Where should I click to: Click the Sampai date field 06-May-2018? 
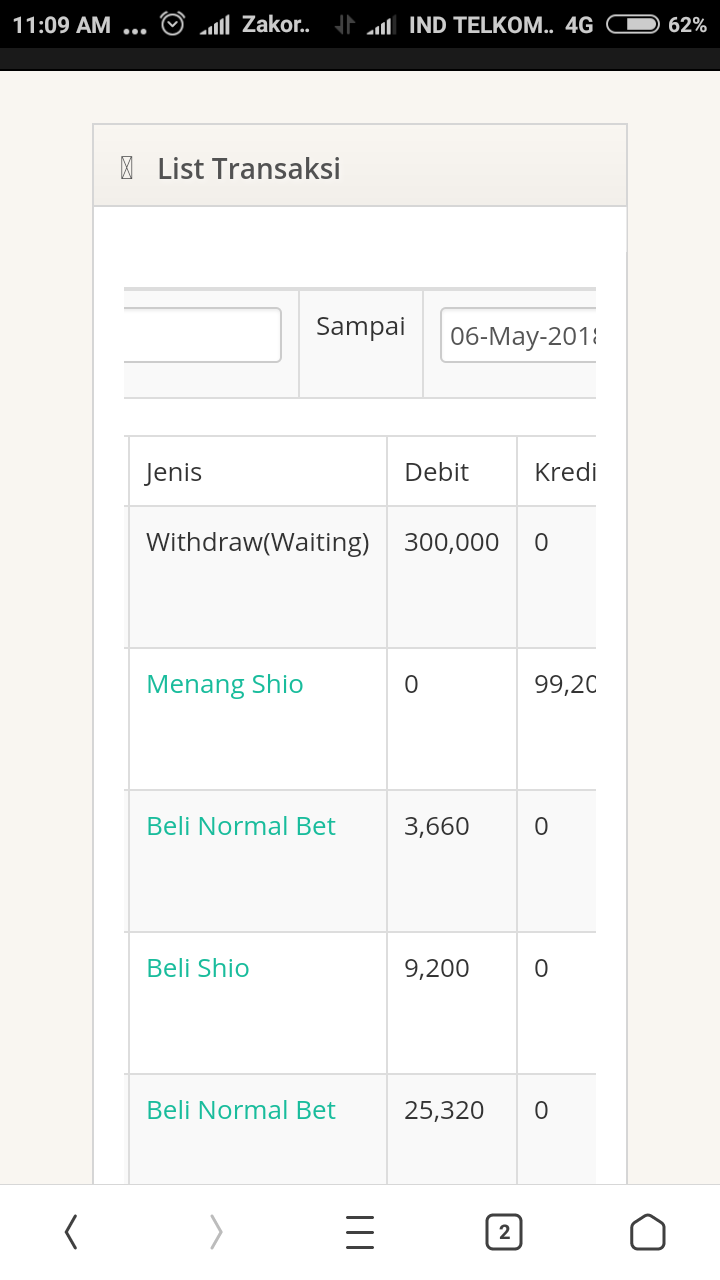[520, 335]
